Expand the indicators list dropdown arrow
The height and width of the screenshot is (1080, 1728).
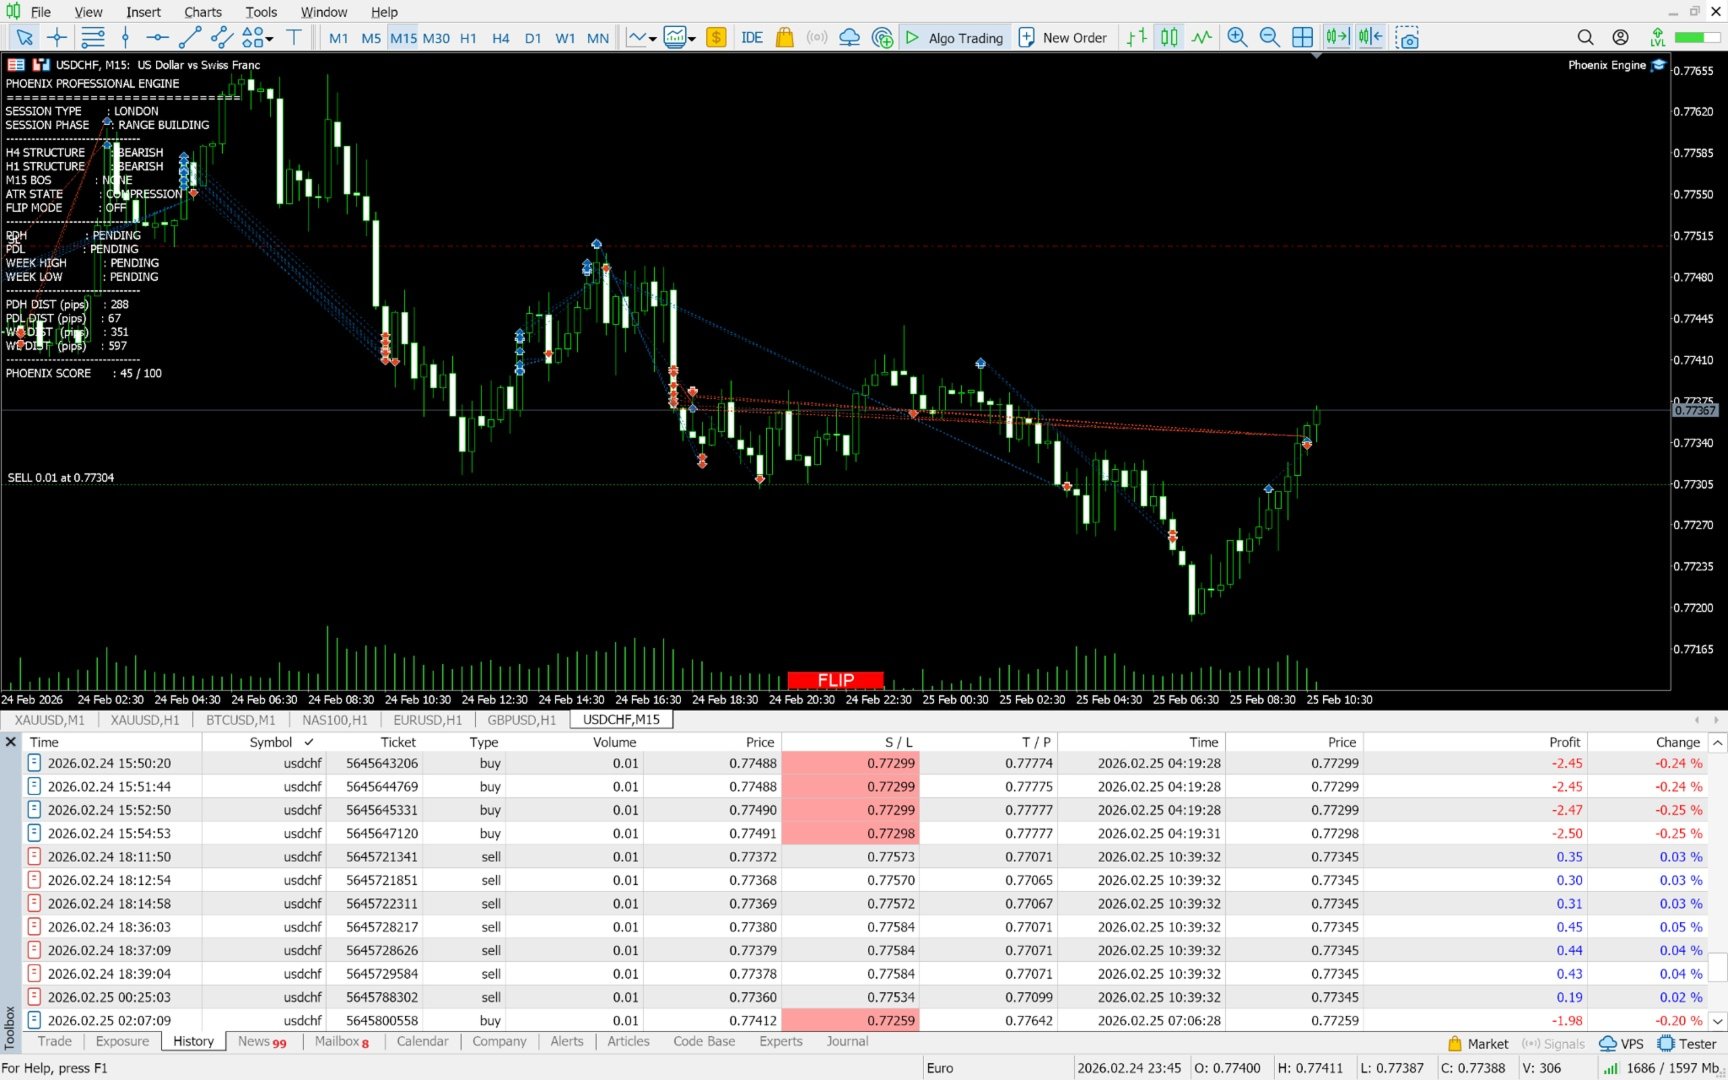coord(653,39)
